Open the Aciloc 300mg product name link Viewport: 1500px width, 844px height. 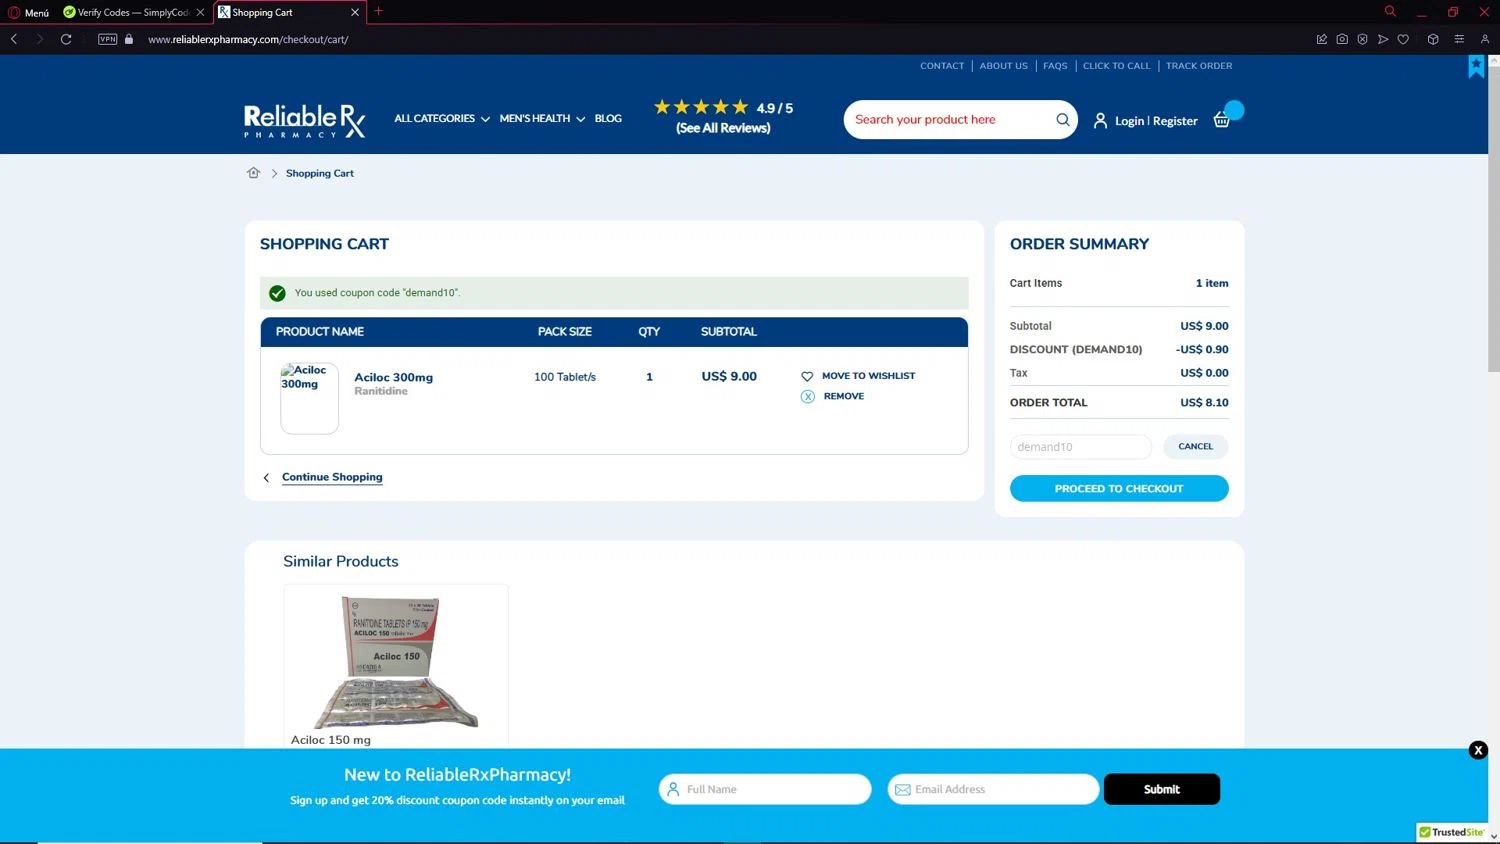pos(393,378)
